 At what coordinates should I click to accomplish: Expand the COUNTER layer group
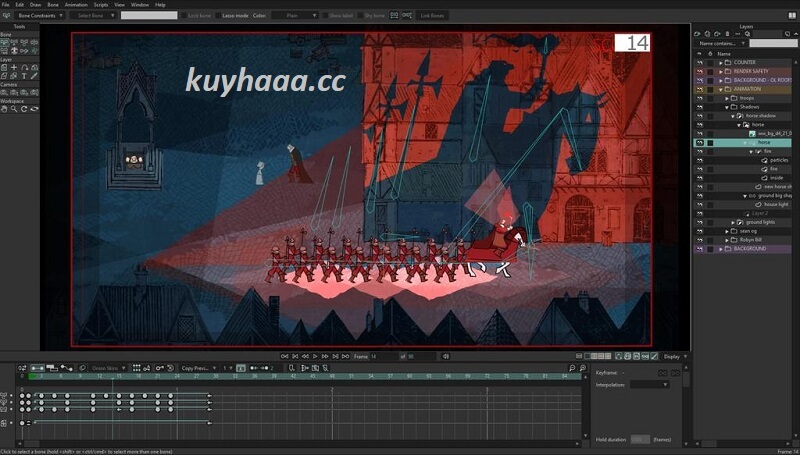[x=721, y=62]
